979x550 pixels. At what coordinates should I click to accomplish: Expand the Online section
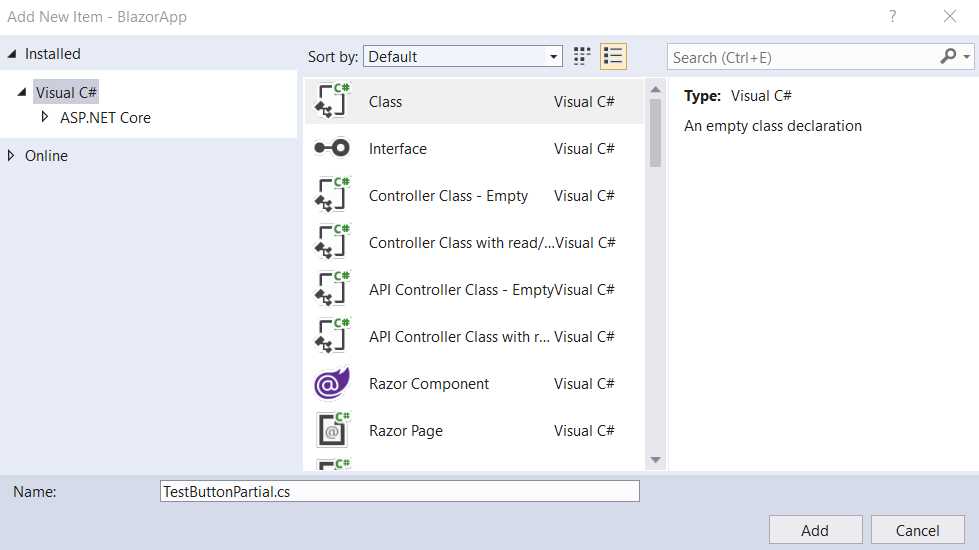tap(11, 155)
